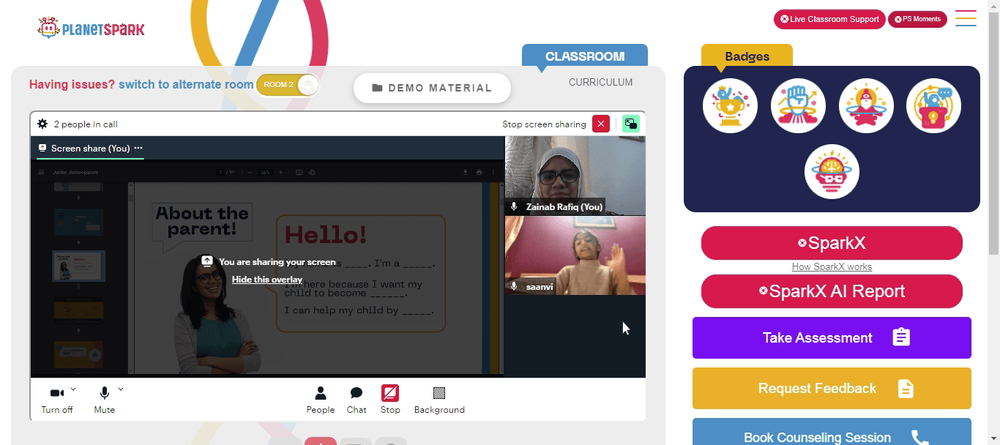Select the lightbulb chat badge
Image resolution: width=1000 pixels, height=445 pixels.
coord(934,106)
